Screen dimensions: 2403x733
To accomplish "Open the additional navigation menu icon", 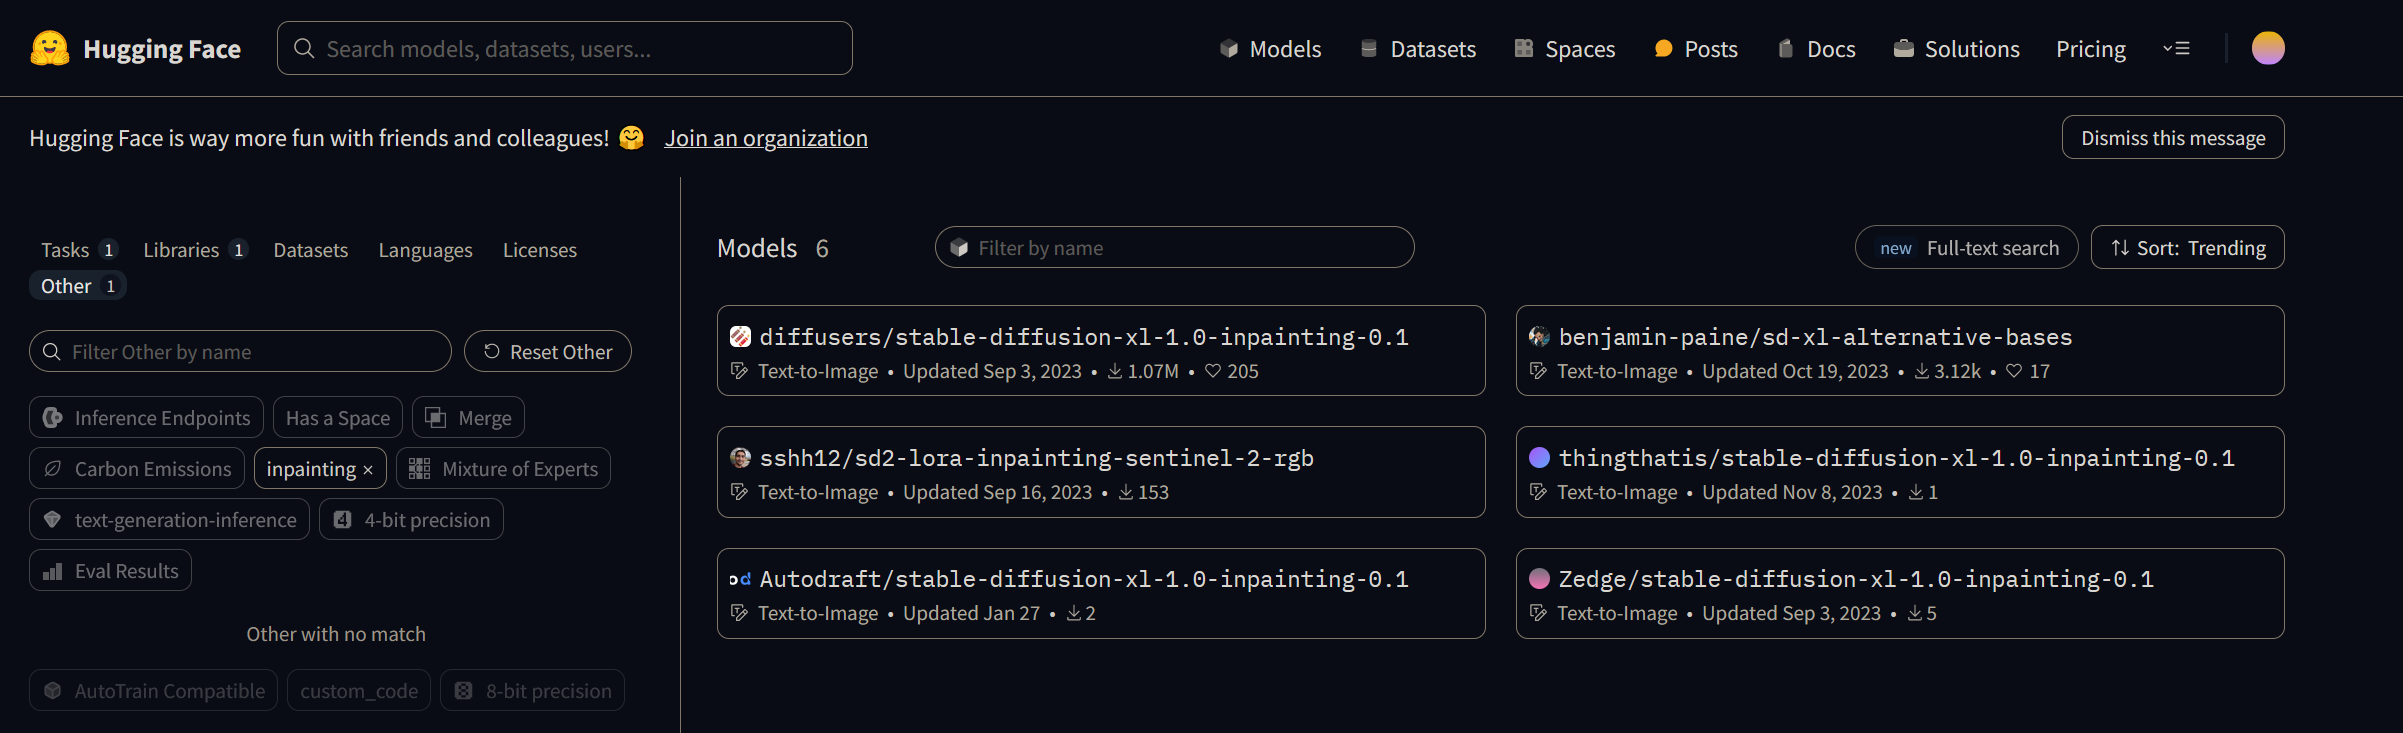I will 2176,48.
